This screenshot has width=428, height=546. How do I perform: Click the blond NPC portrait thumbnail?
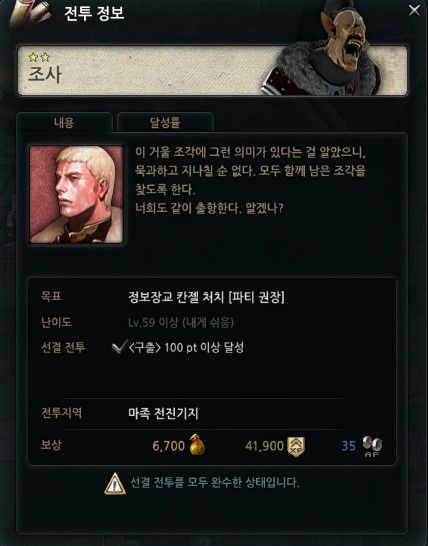pyautogui.click(x=76, y=194)
